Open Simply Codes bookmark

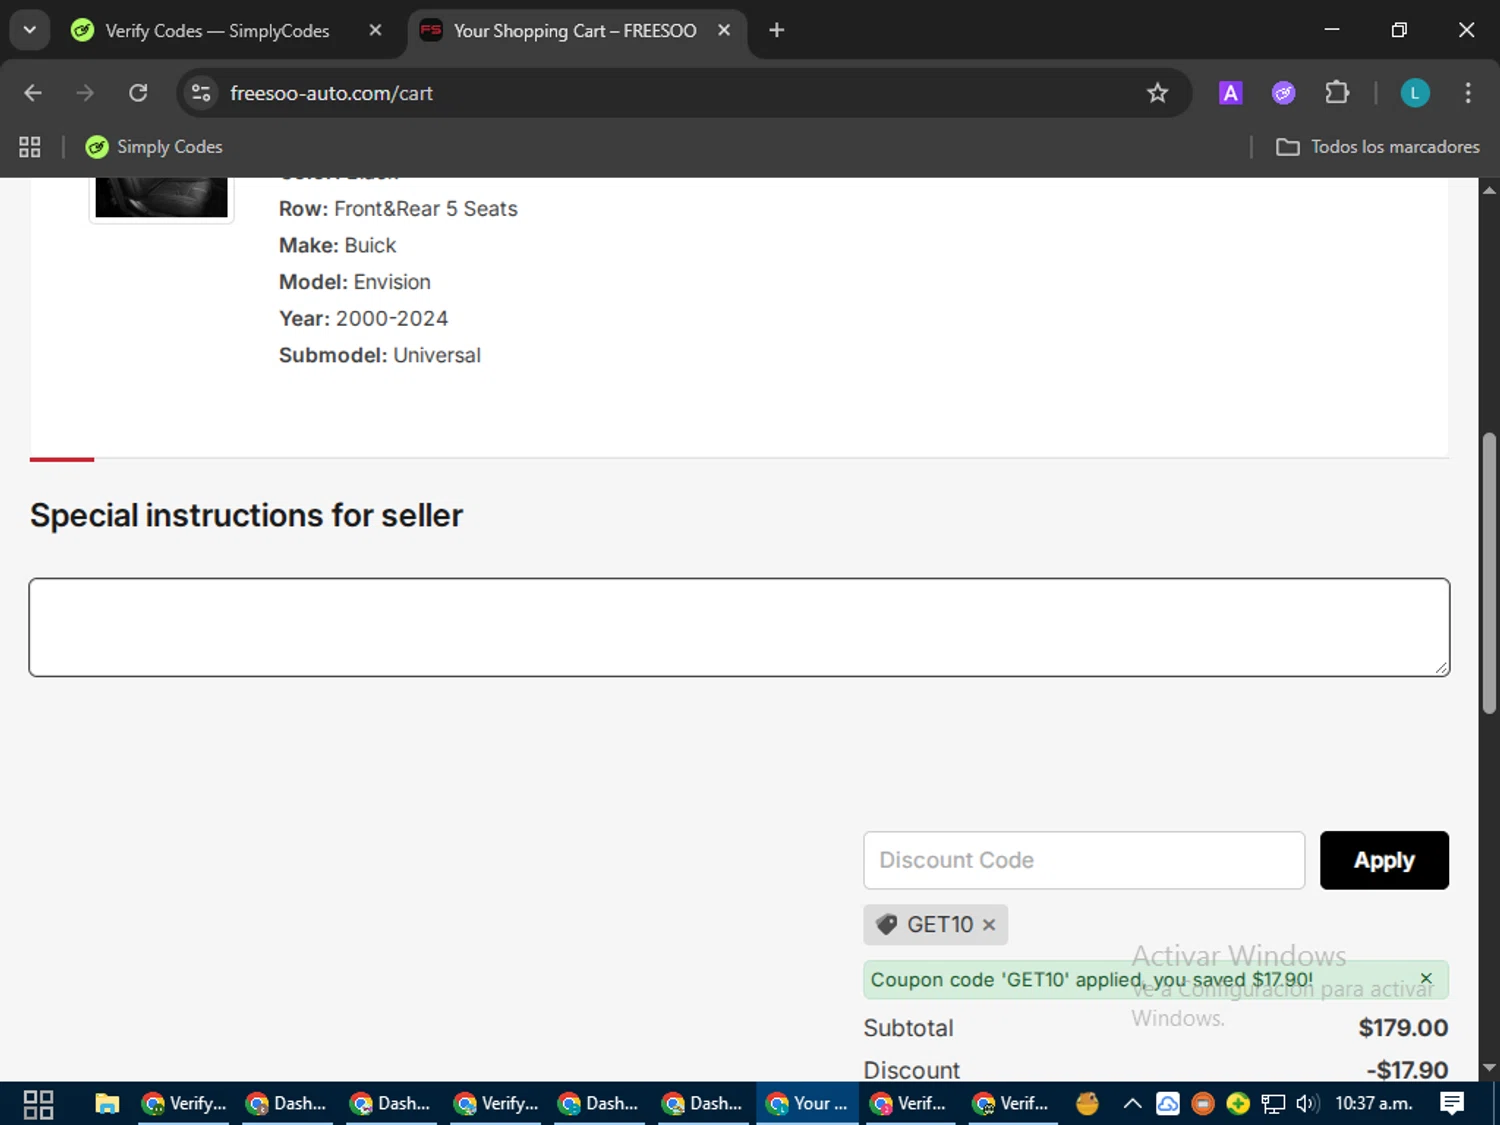tap(154, 147)
